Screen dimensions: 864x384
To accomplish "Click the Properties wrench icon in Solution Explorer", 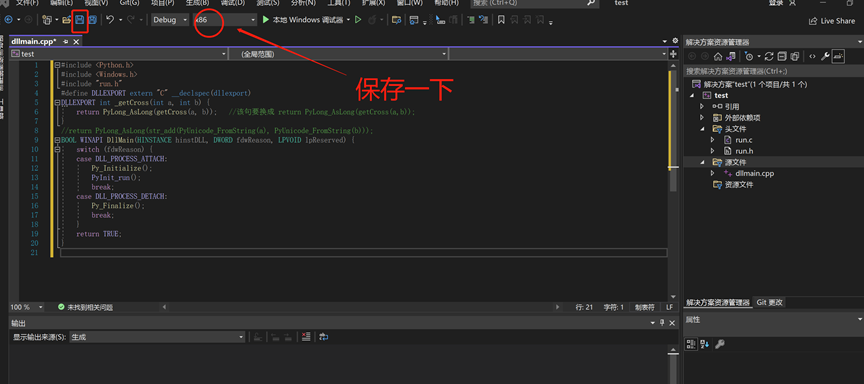I will point(825,56).
